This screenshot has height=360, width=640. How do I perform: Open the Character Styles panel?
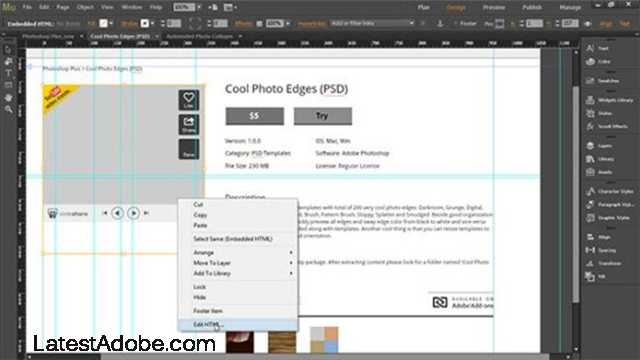pos(610,191)
